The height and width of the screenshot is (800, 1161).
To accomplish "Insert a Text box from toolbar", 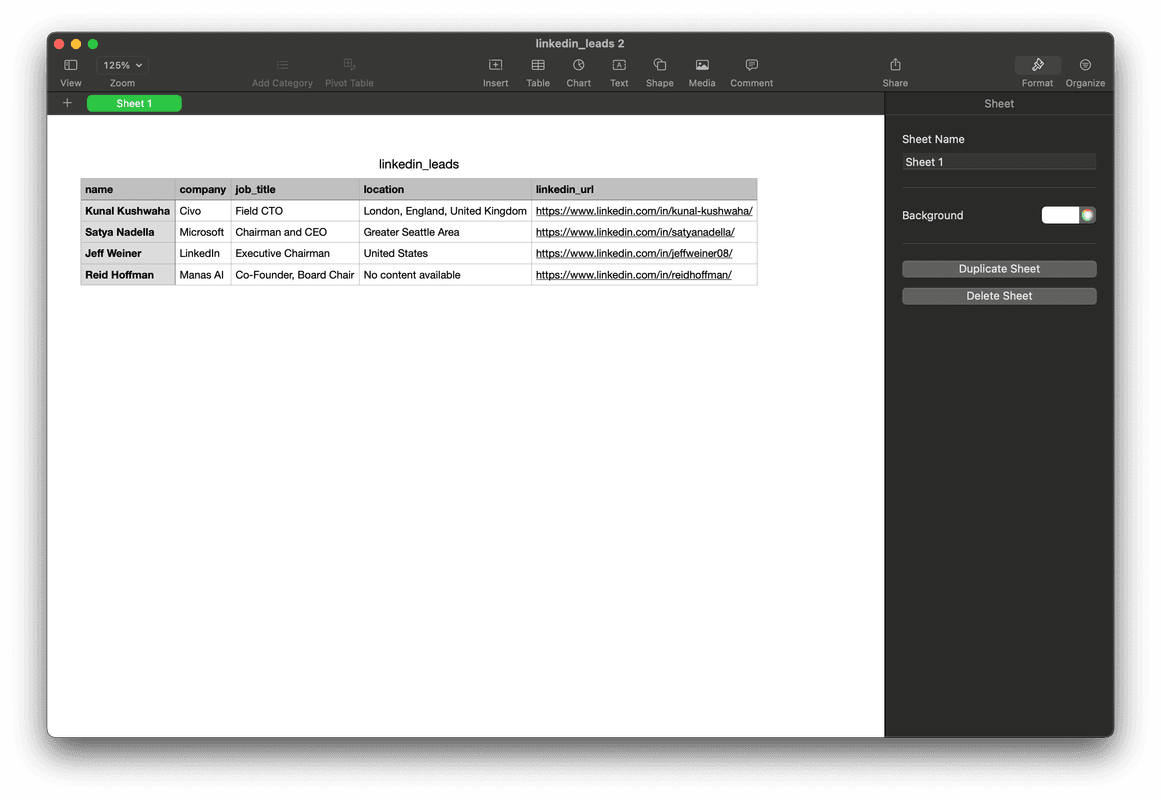I will click(x=619, y=66).
